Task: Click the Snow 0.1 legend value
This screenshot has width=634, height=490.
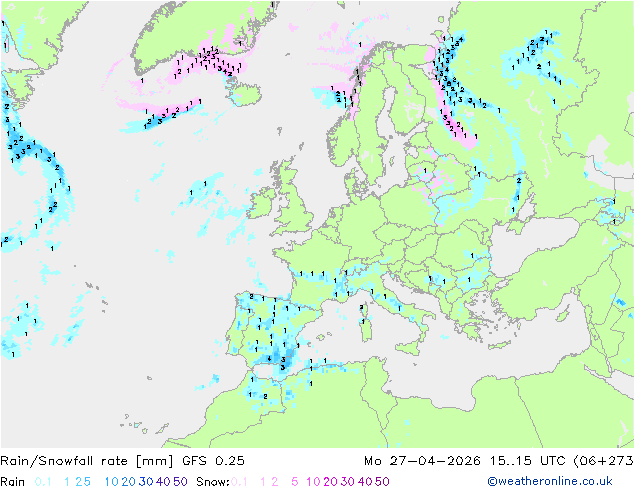Action: [x=239, y=482]
